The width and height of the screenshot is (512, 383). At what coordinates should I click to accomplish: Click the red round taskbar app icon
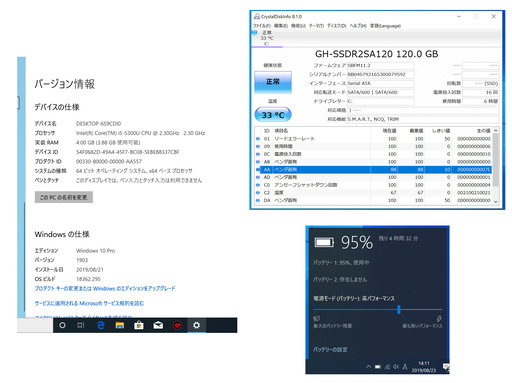tap(177, 325)
